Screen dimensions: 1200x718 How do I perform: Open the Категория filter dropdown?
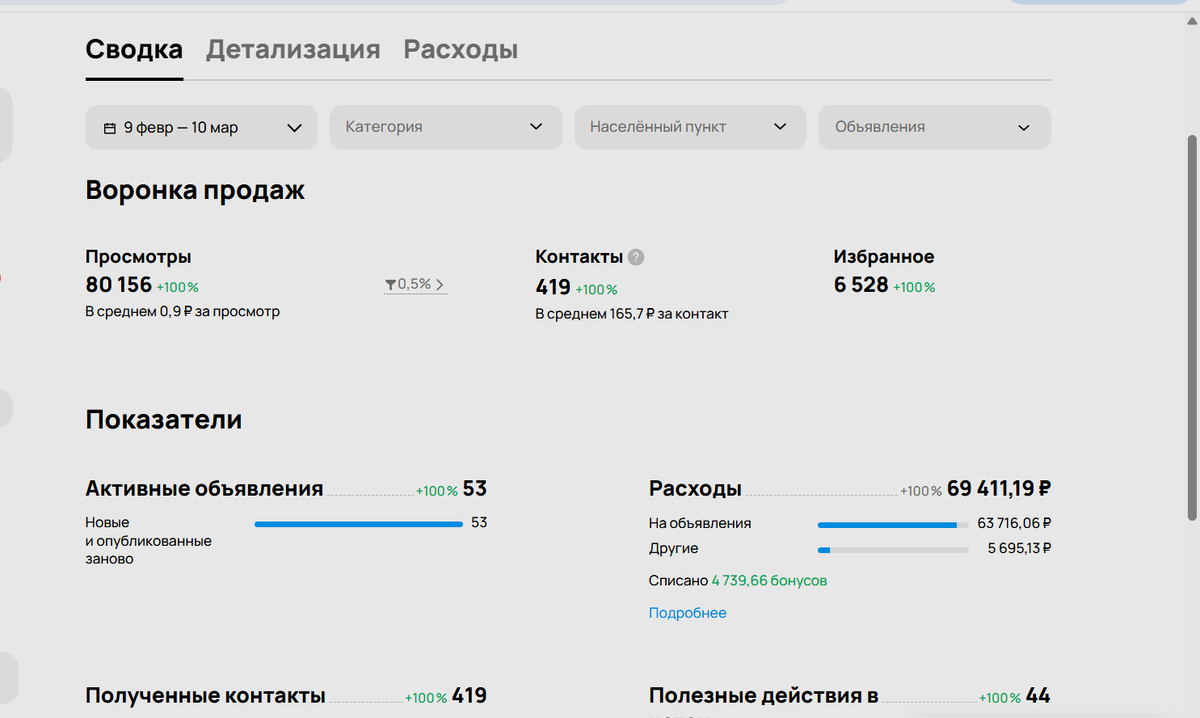click(x=445, y=127)
